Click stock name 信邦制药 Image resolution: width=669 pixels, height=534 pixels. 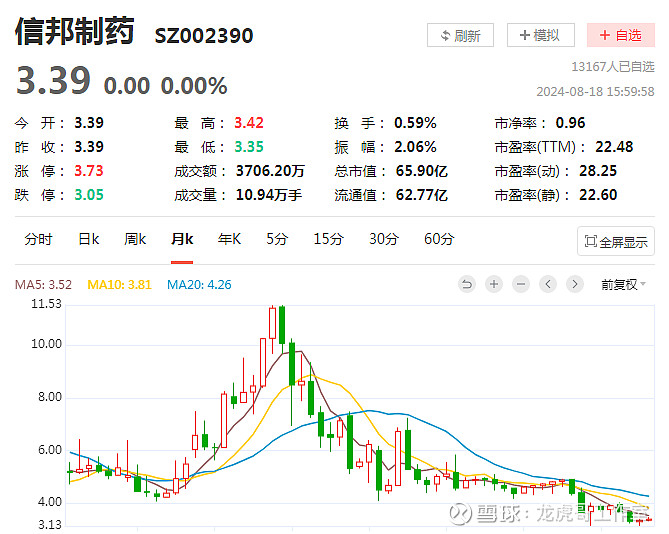(75, 31)
